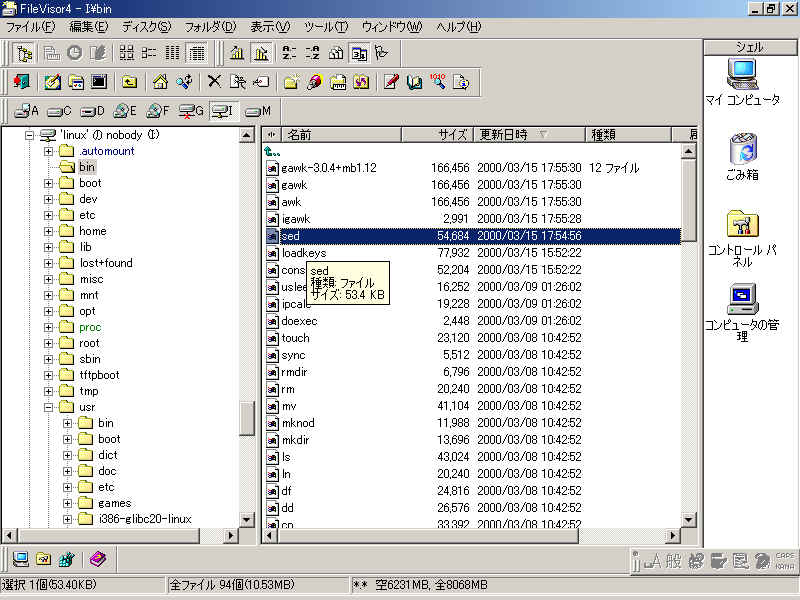
Task: Click the red stamp tool icon
Action: tap(315, 82)
